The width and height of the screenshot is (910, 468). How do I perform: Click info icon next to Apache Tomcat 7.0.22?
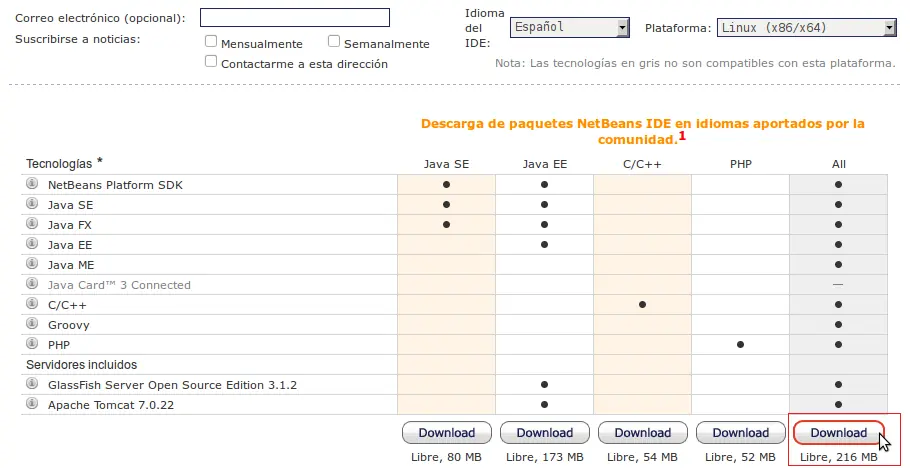pos(32,404)
